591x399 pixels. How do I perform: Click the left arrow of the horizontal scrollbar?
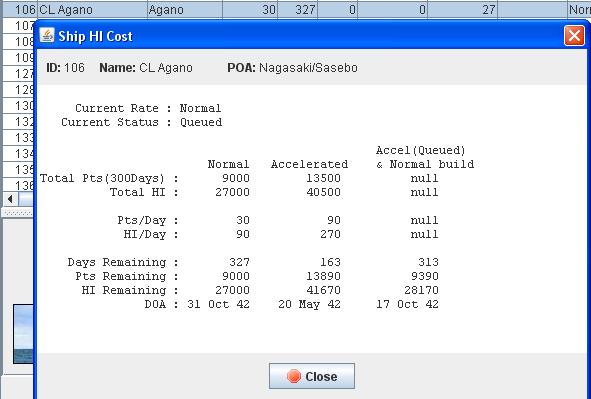tap(10, 199)
